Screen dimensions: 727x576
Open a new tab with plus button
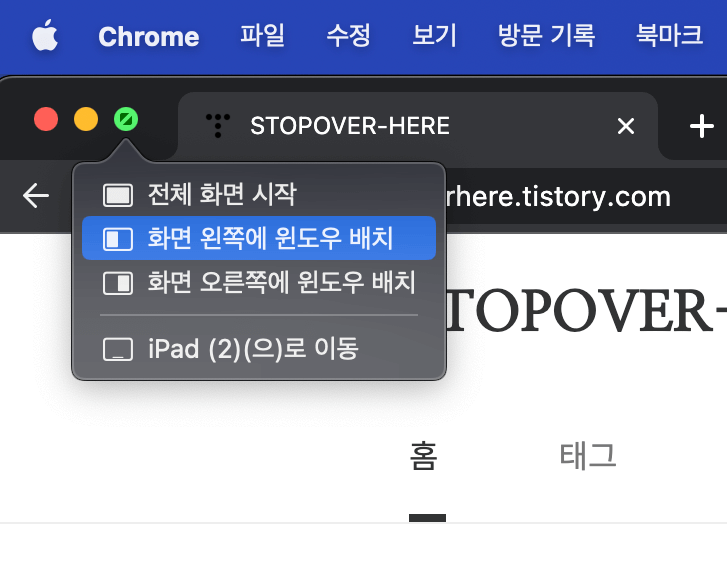(701, 126)
